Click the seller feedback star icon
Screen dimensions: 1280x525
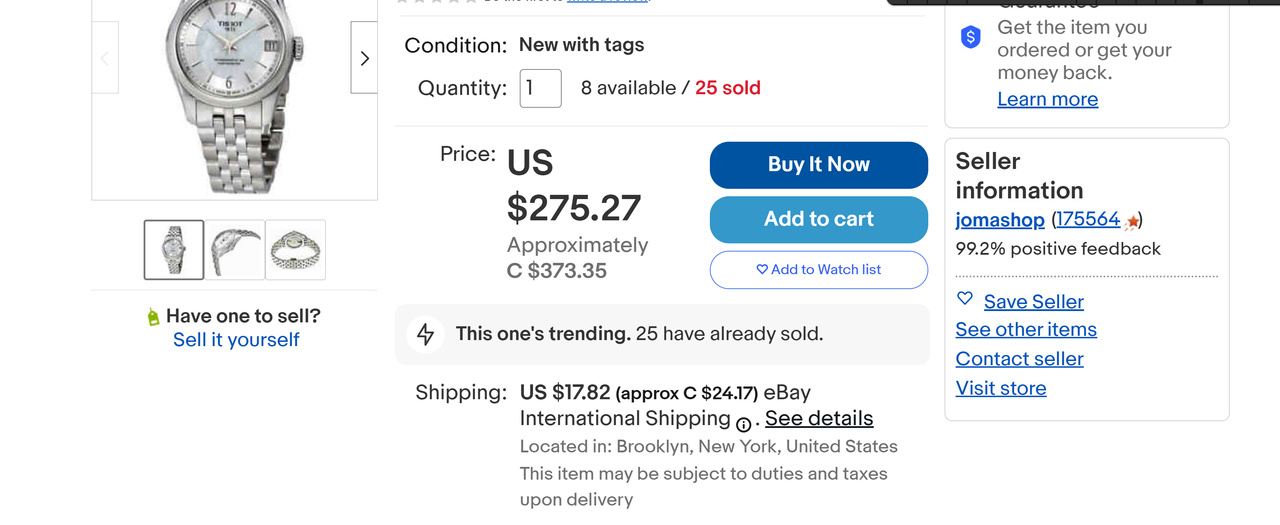(x=1131, y=222)
